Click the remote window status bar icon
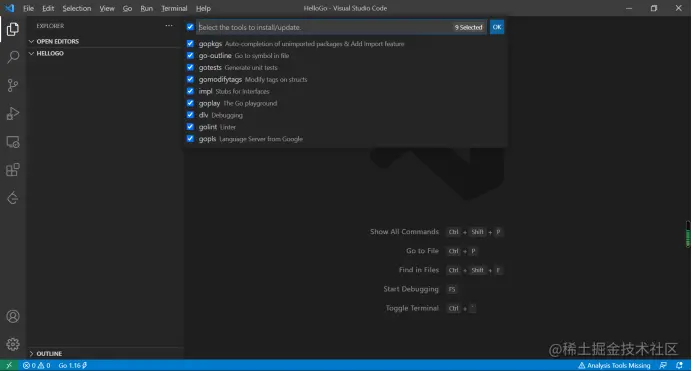 point(9,365)
